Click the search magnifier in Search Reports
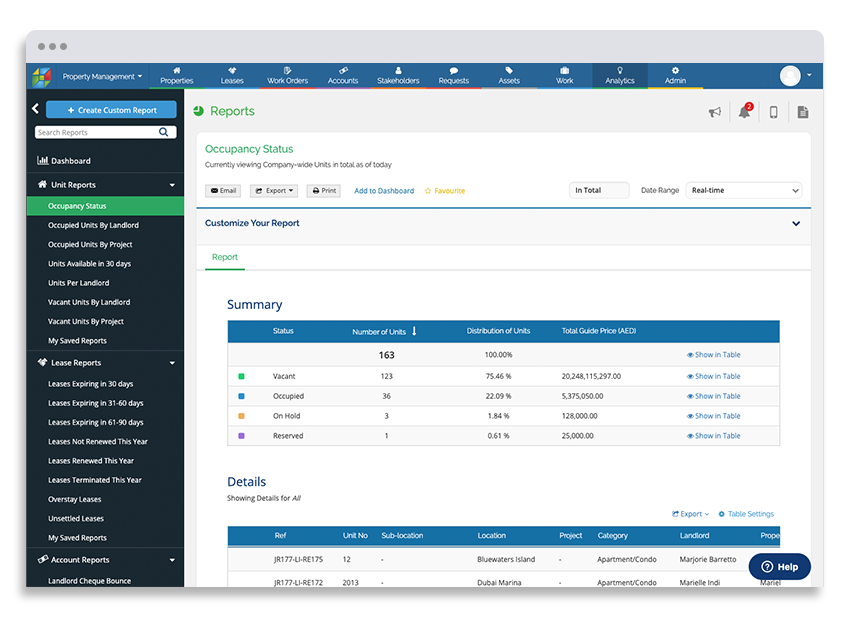Image resolution: width=850 pixels, height=622 pixels. [x=164, y=132]
